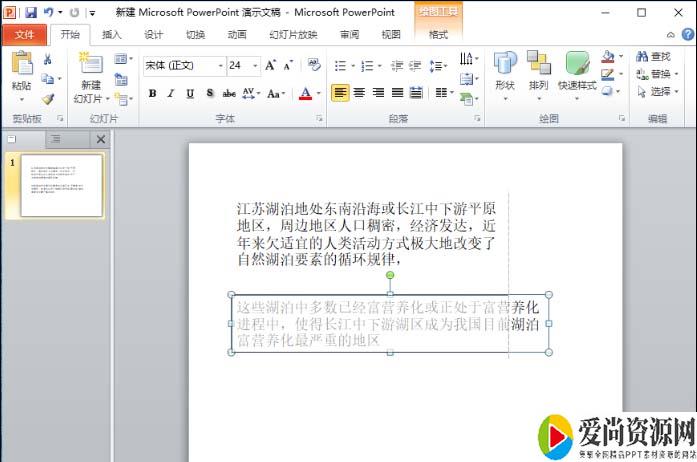Toggle italic text formatting

171,94
